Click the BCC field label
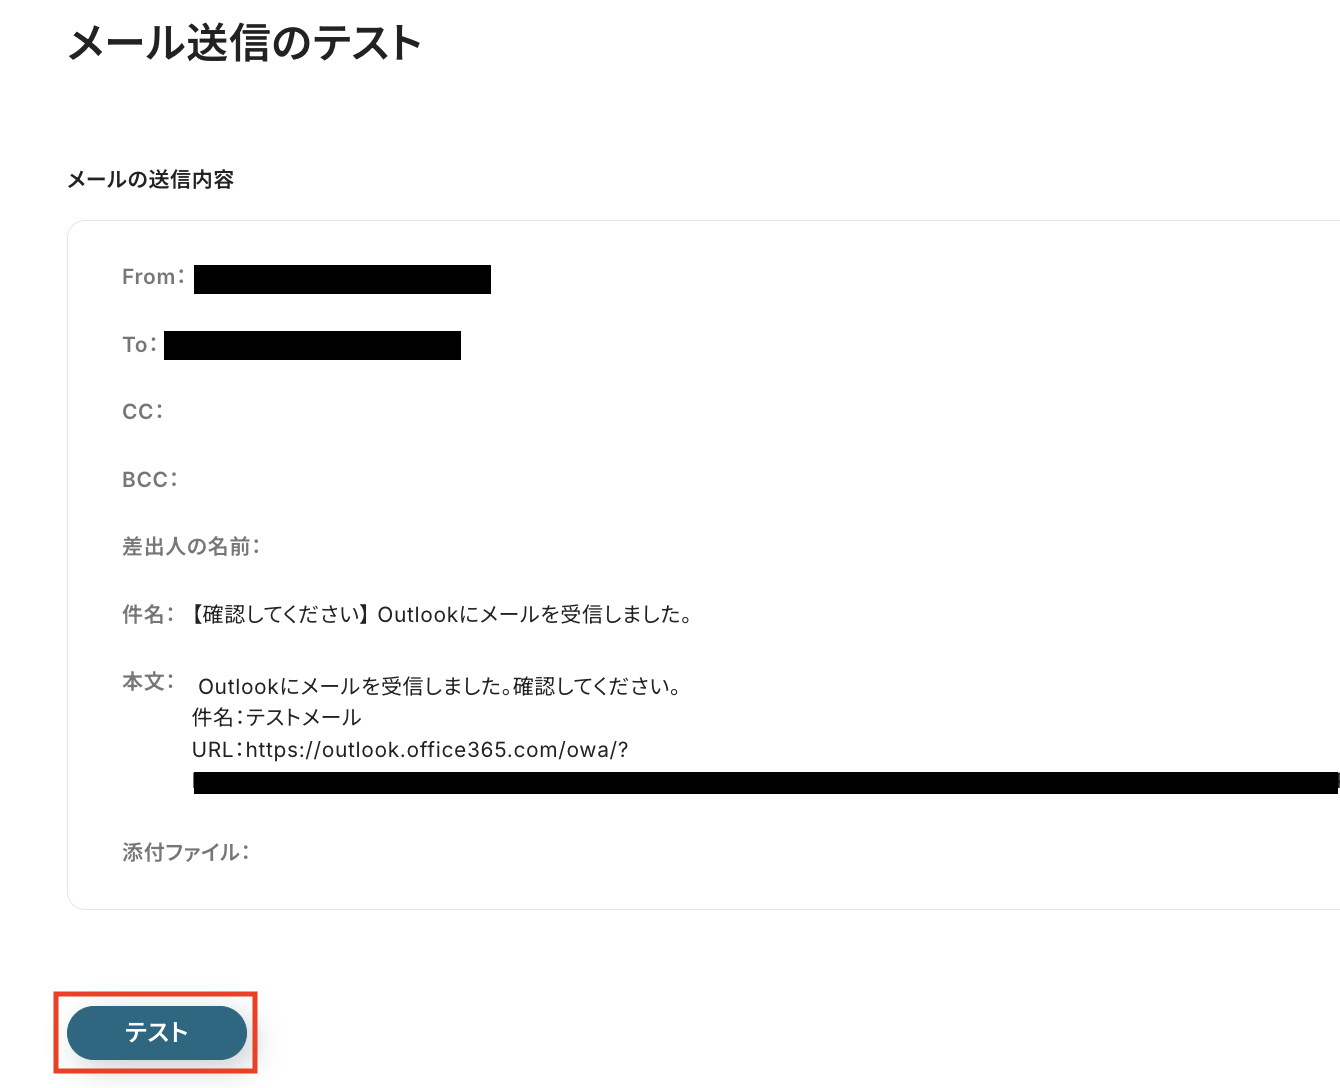The image size is (1340, 1088). (150, 480)
